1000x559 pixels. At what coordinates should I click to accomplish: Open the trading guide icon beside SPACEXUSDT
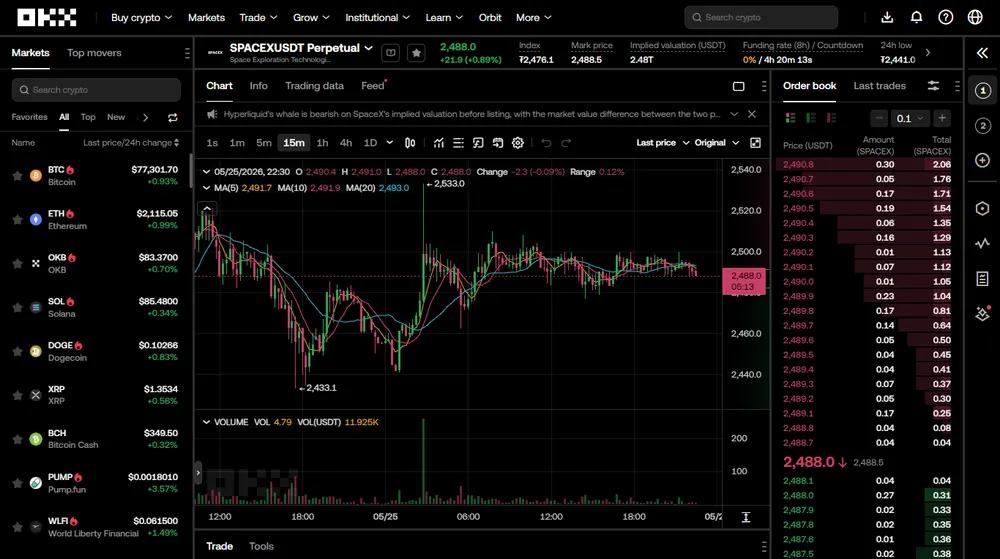click(x=391, y=53)
